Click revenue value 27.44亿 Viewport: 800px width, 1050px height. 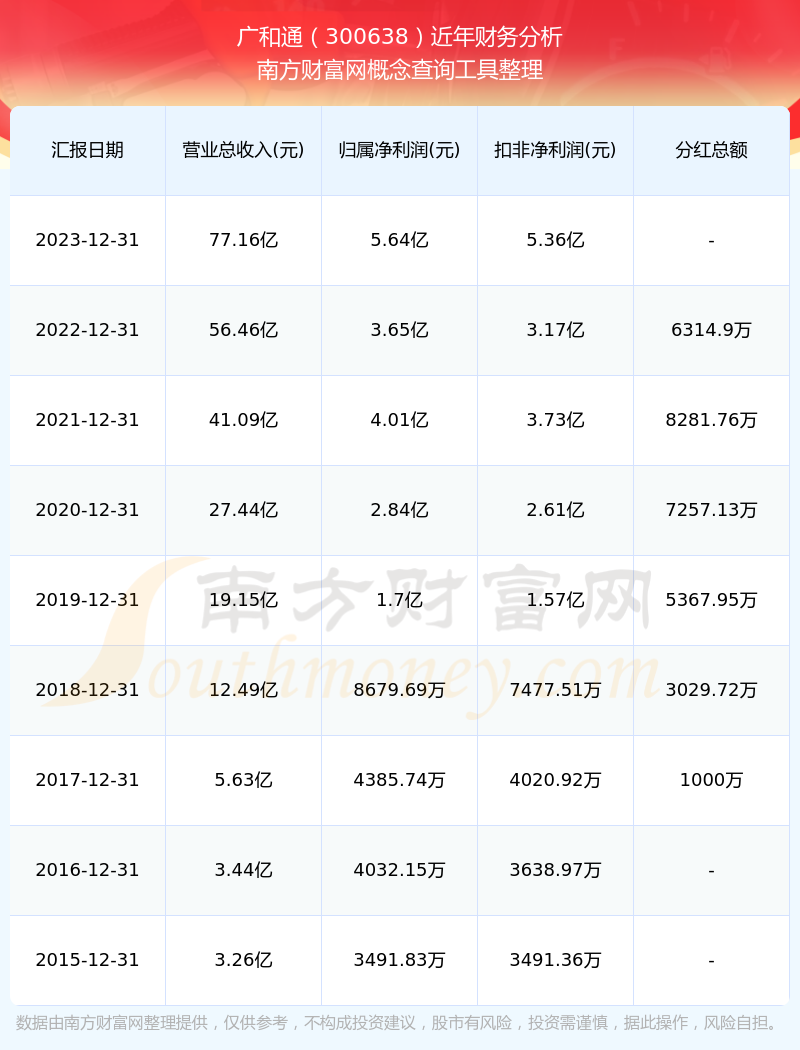coord(244,510)
